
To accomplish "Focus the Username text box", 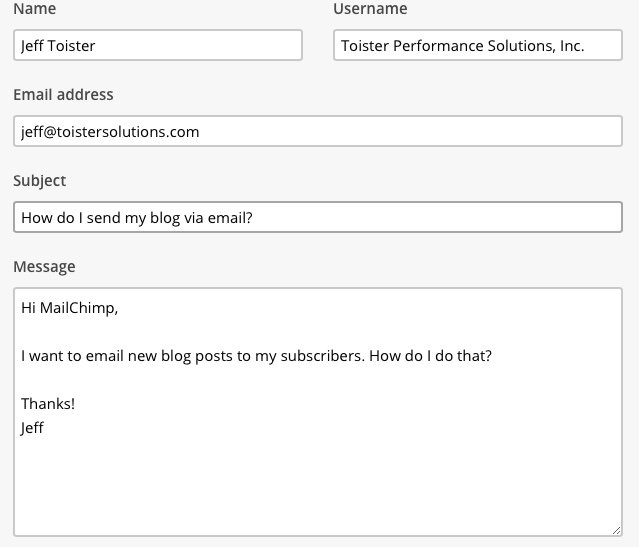I will pyautogui.click(x=478, y=45).
